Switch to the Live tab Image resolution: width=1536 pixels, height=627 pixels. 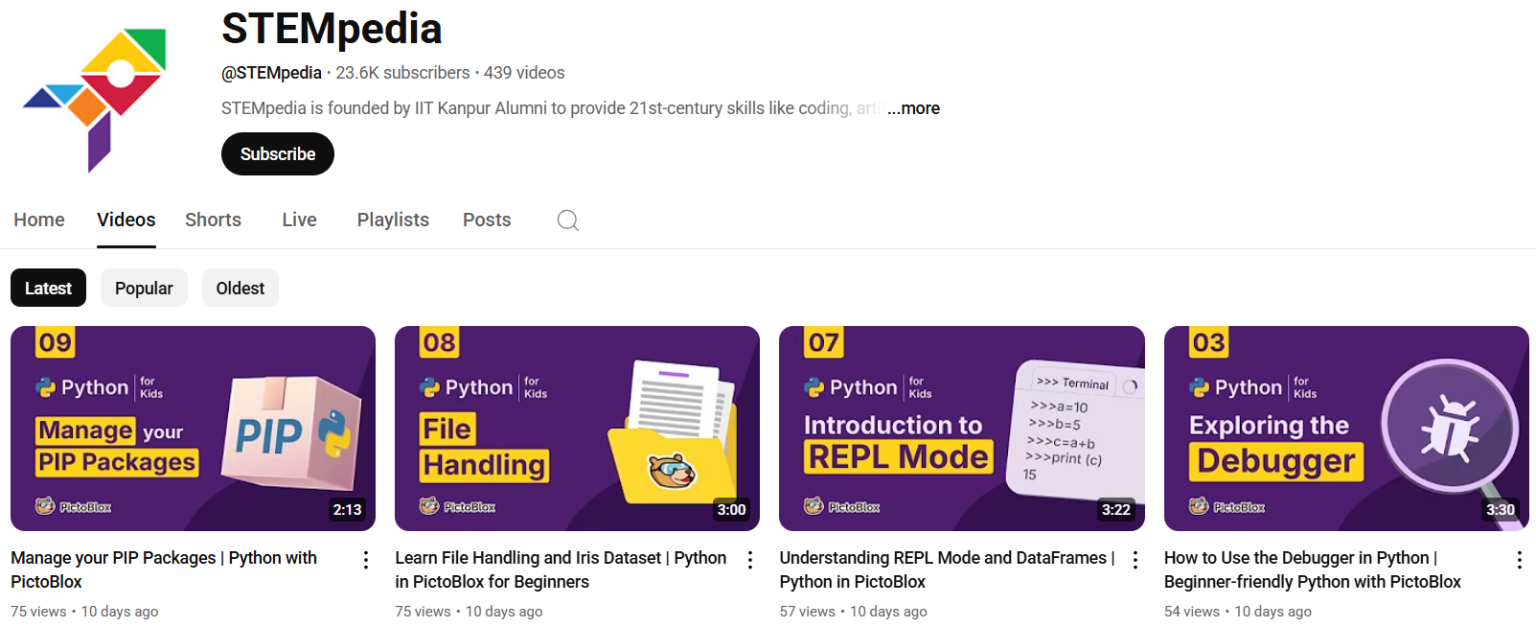point(298,220)
